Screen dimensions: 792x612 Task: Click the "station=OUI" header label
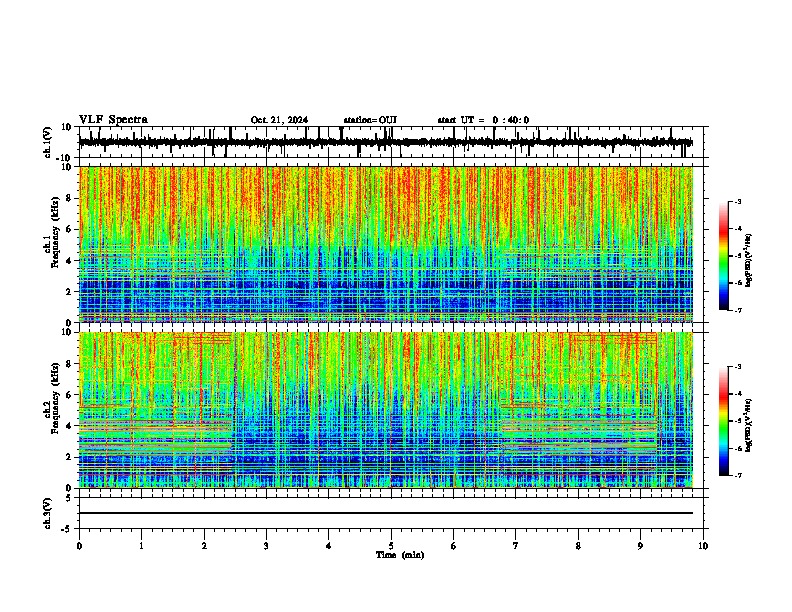click(x=370, y=120)
